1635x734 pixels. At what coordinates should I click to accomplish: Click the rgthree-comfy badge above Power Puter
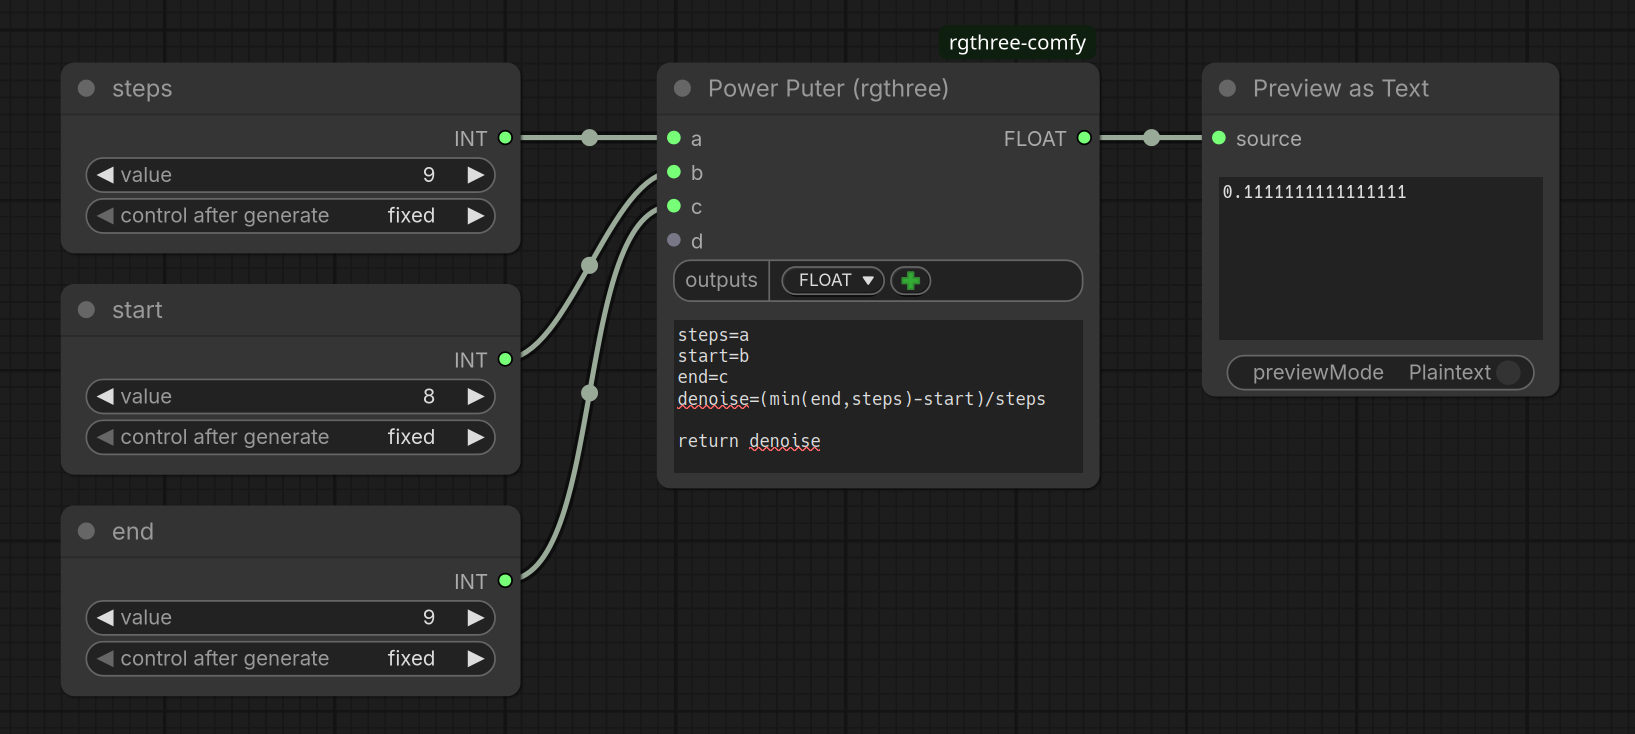(x=1017, y=43)
